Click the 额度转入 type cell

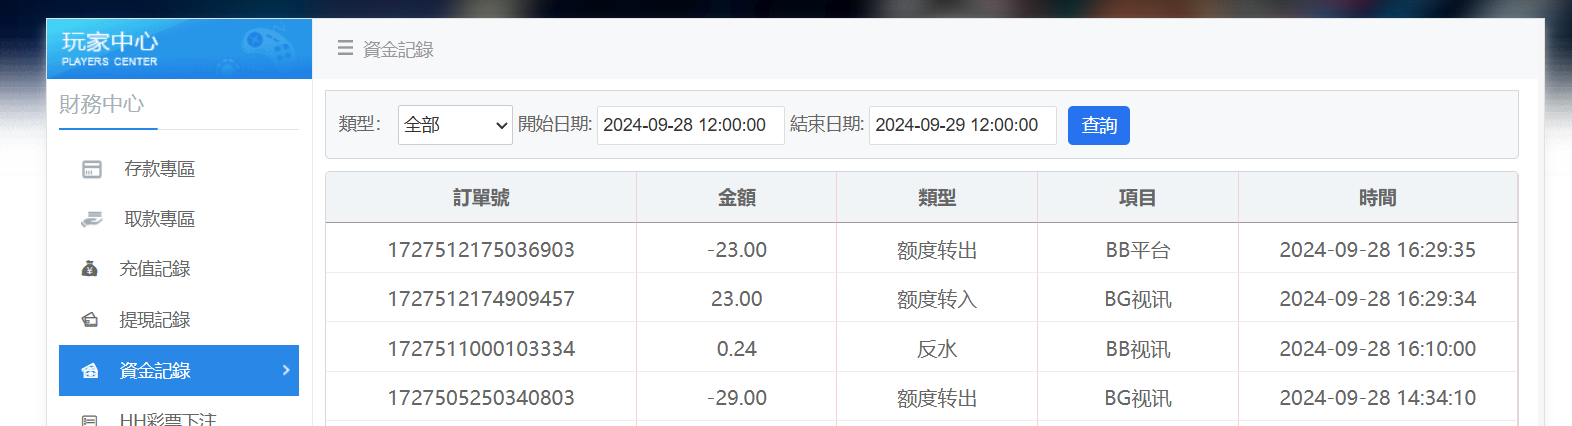pos(937,299)
